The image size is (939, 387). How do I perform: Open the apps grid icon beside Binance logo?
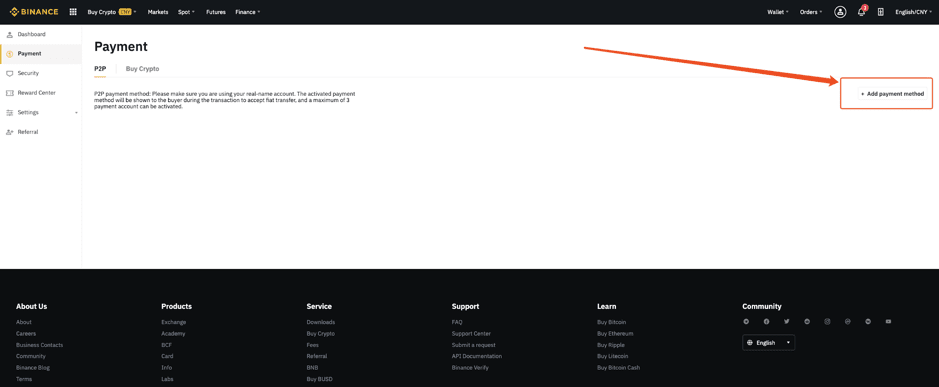point(73,12)
